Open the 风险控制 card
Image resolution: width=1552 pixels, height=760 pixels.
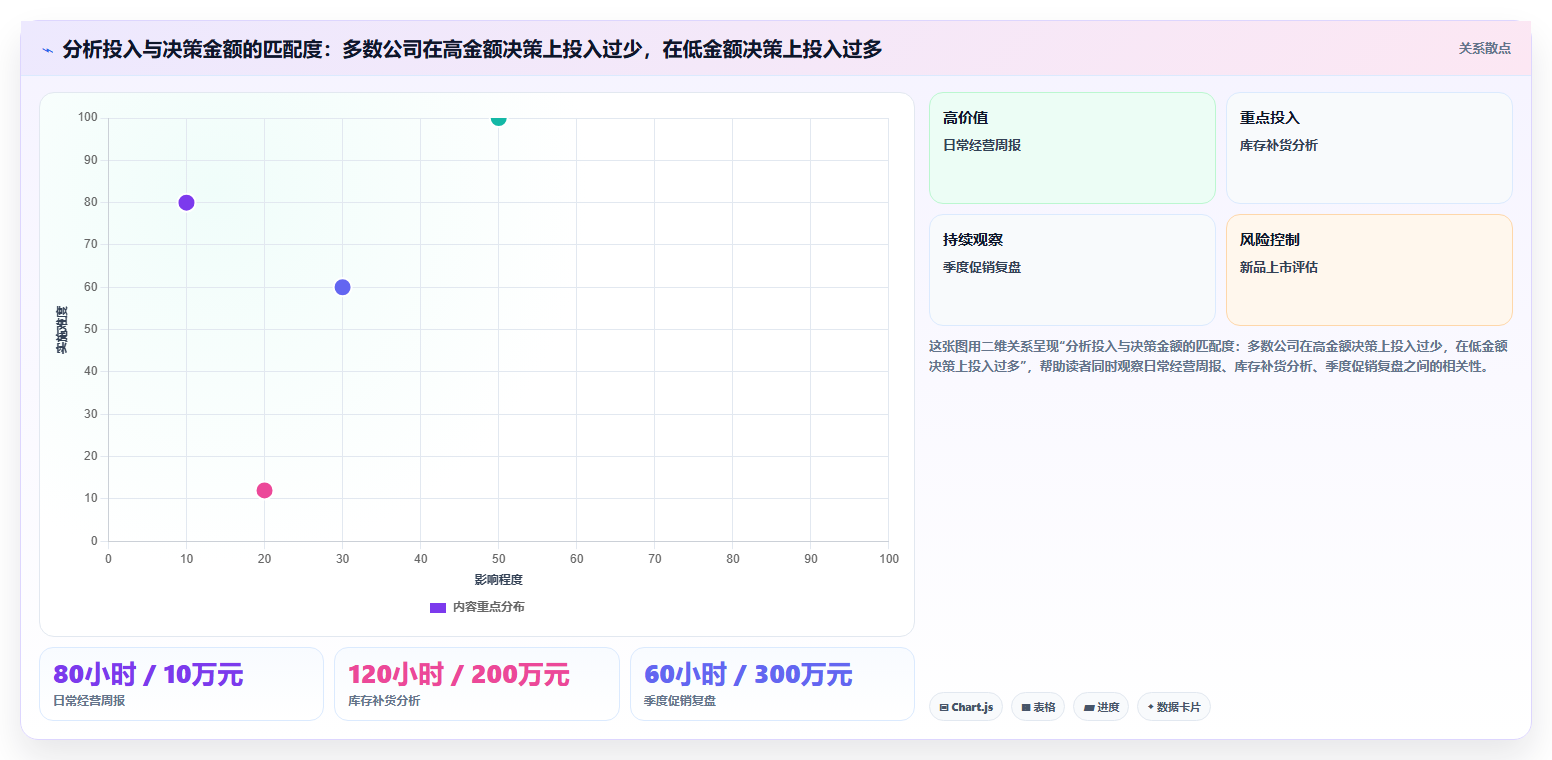tap(1369, 270)
